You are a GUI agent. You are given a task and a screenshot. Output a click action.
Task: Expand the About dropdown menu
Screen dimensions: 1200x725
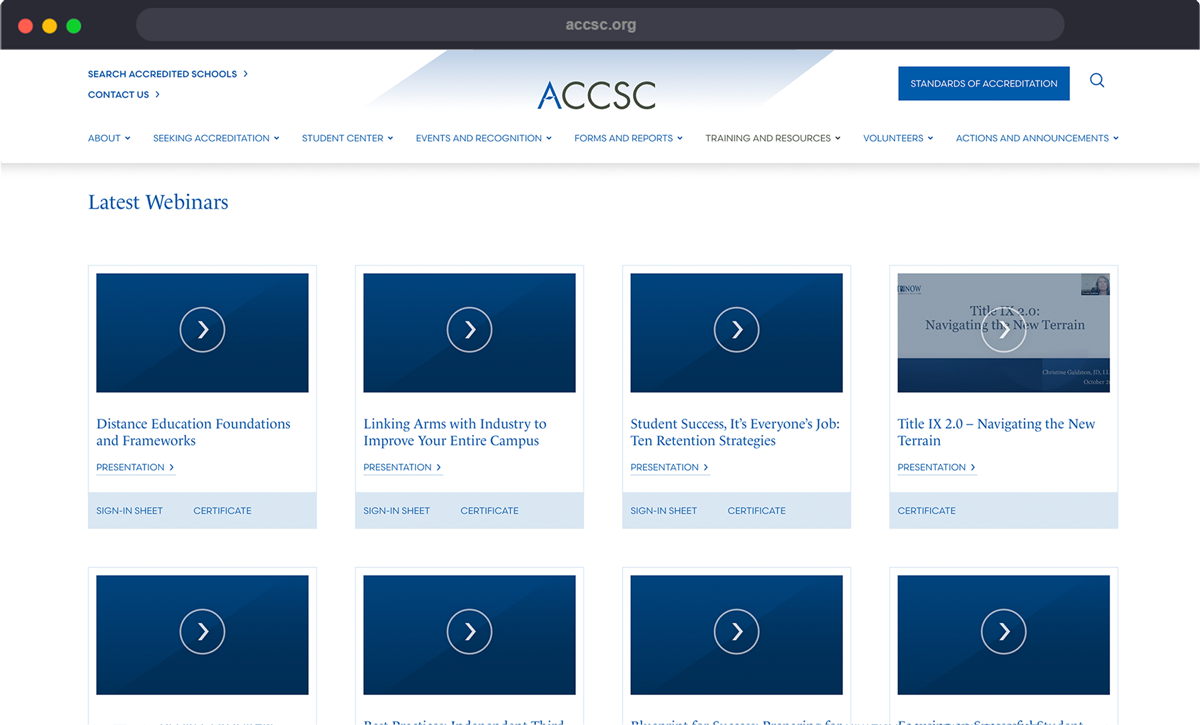click(109, 138)
